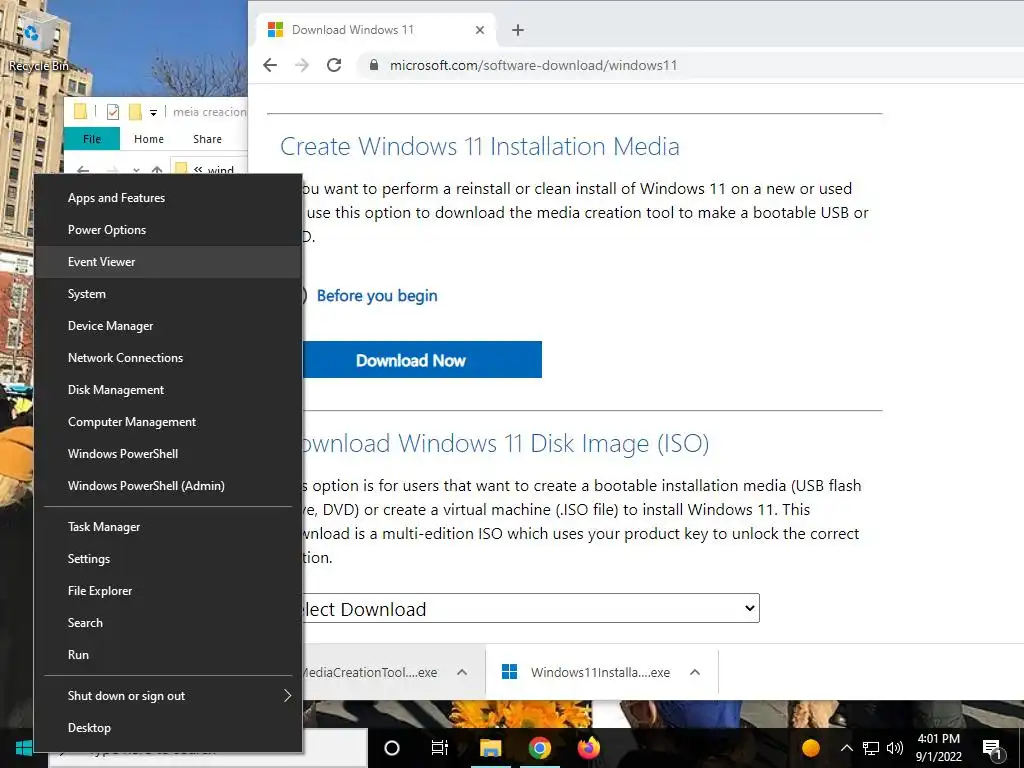Image resolution: width=1024 pixels, height=768 pixels.
Task: Open Task View on the taskbar
Action: click(x=440, y=748)
